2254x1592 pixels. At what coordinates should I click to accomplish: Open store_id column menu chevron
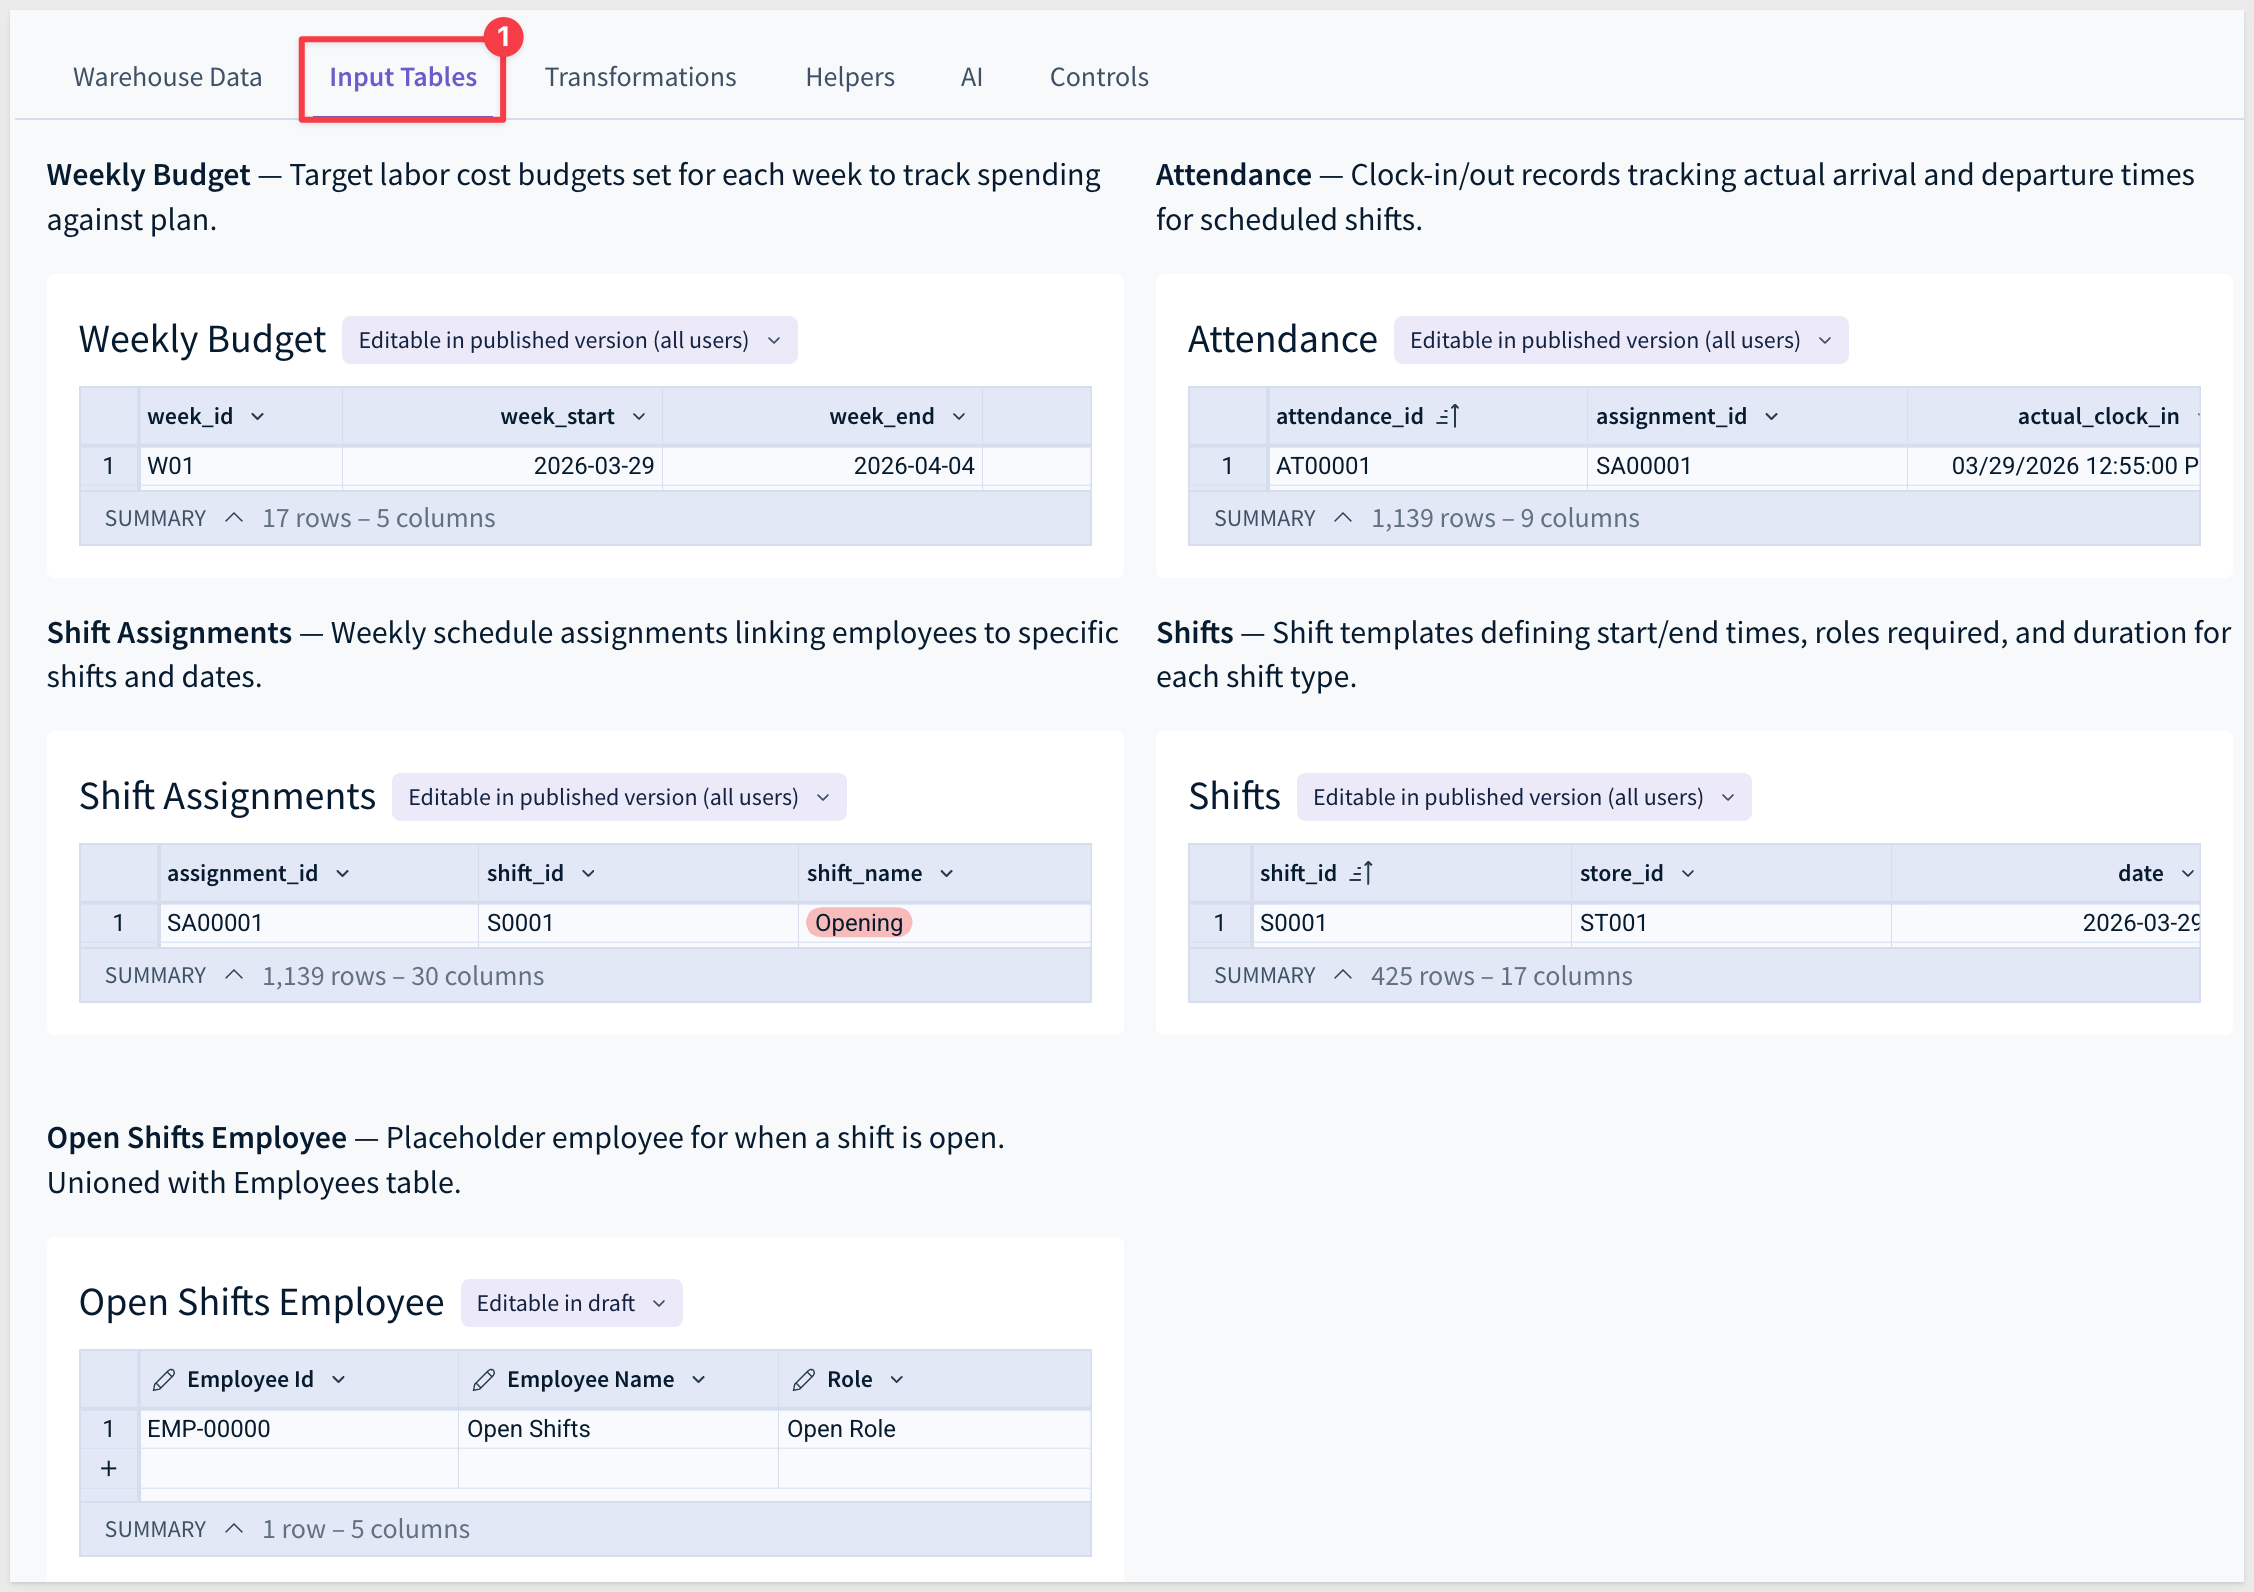pos(1688,873)
